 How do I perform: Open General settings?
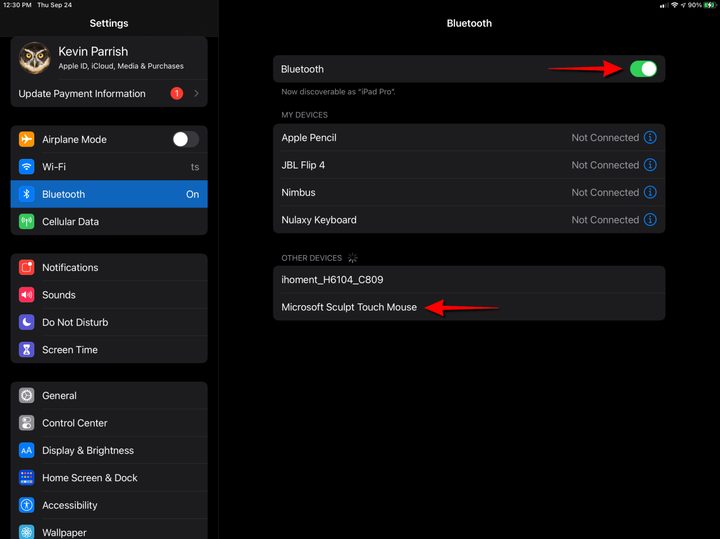pyautogui.click(x=109, y=395)
